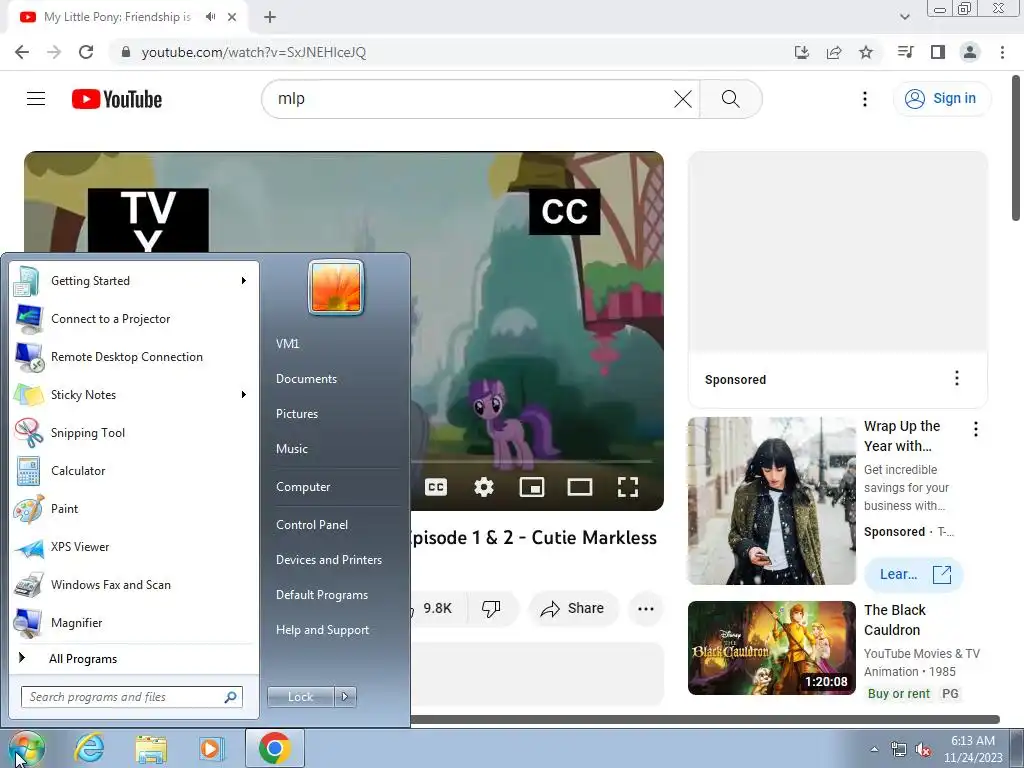Screen dimensions: 1024x768
Task: Open XPS Viewer
Action: pyautogui.click(x=135, y=547)
